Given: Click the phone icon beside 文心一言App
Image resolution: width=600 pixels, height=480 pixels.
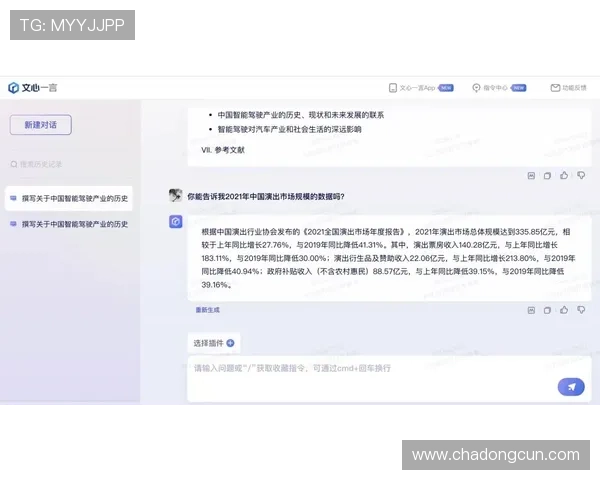Looking at the screenshot, I should (393, 88).
